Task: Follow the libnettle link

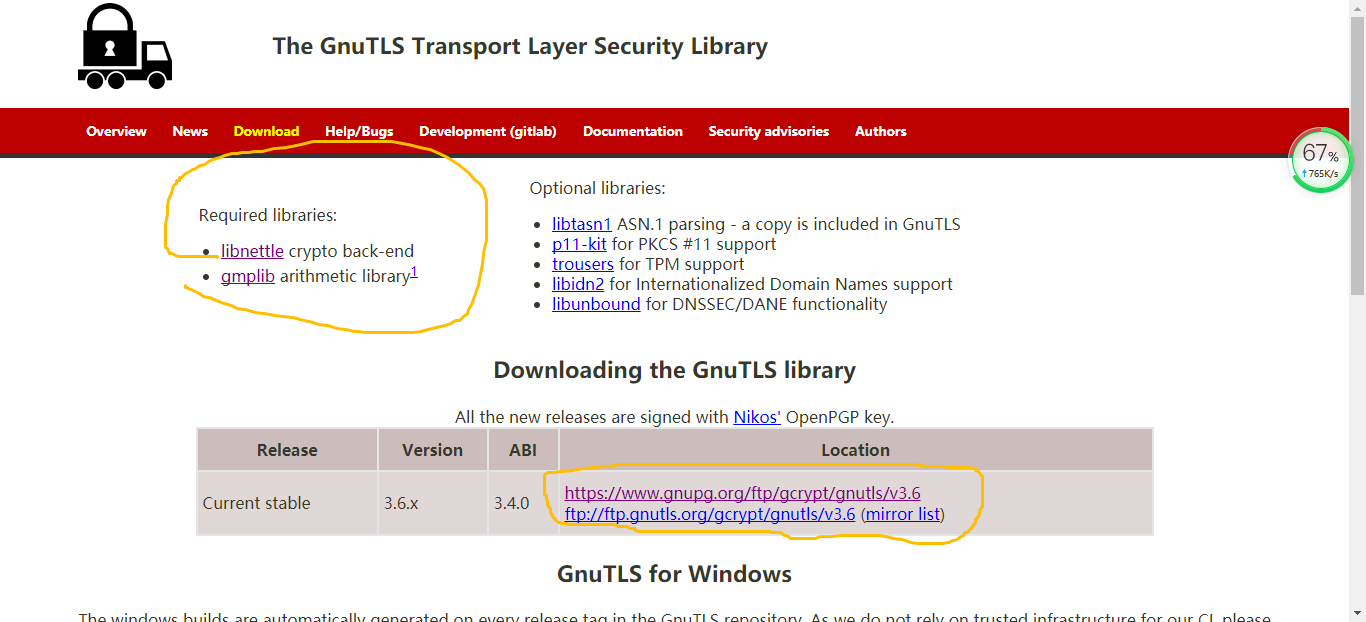Action: point(252,251)
